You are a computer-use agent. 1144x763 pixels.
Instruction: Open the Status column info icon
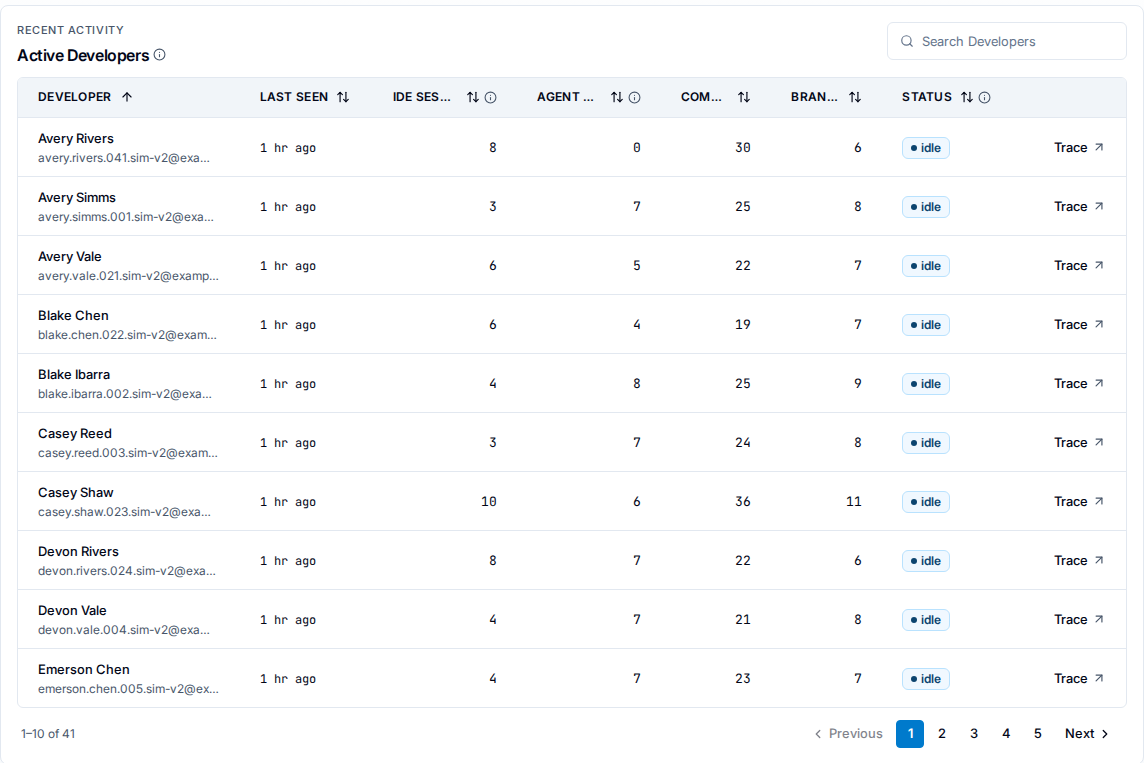click(x=985, y=98)
